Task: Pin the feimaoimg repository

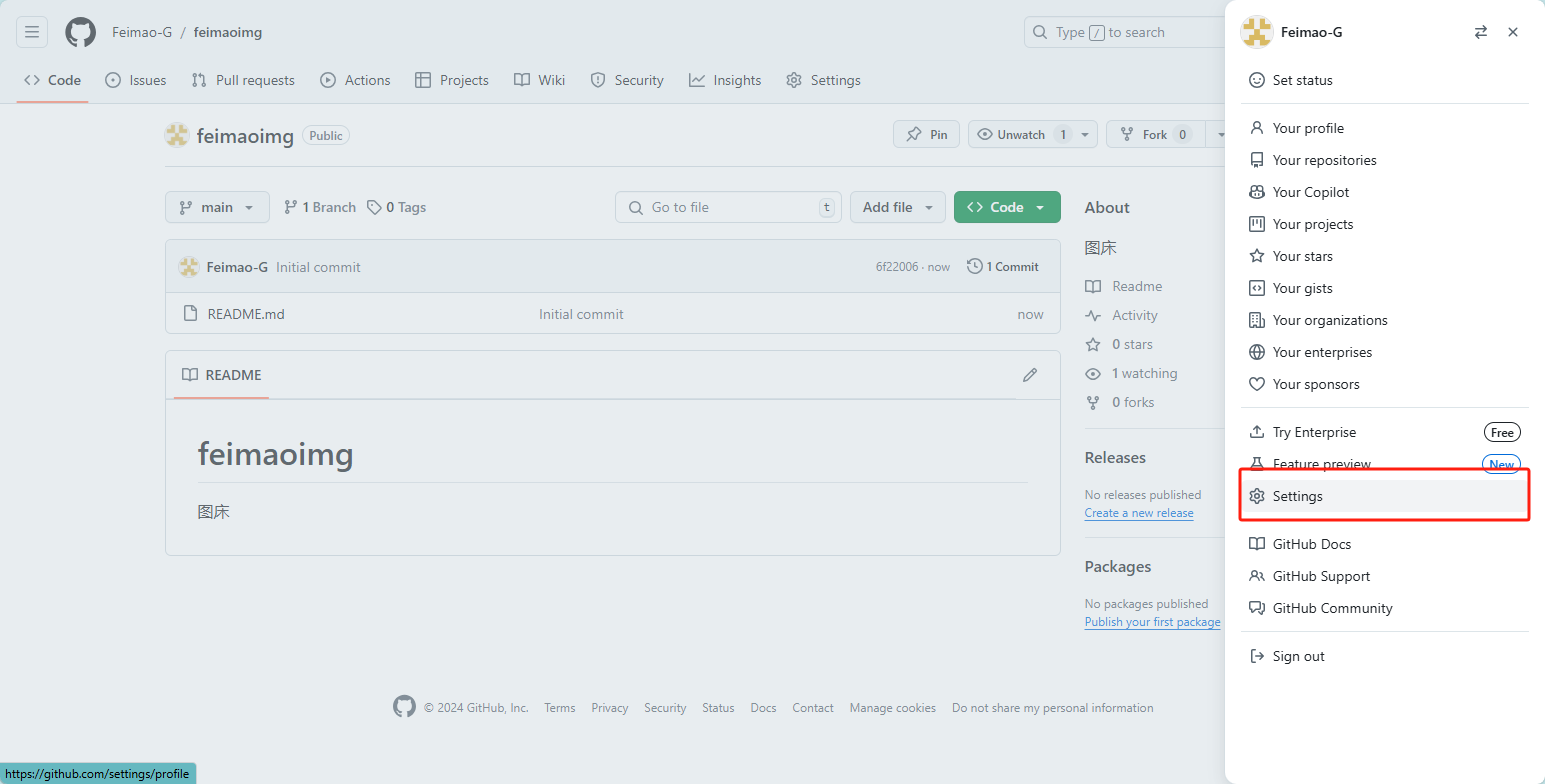Action: [926, 134]
